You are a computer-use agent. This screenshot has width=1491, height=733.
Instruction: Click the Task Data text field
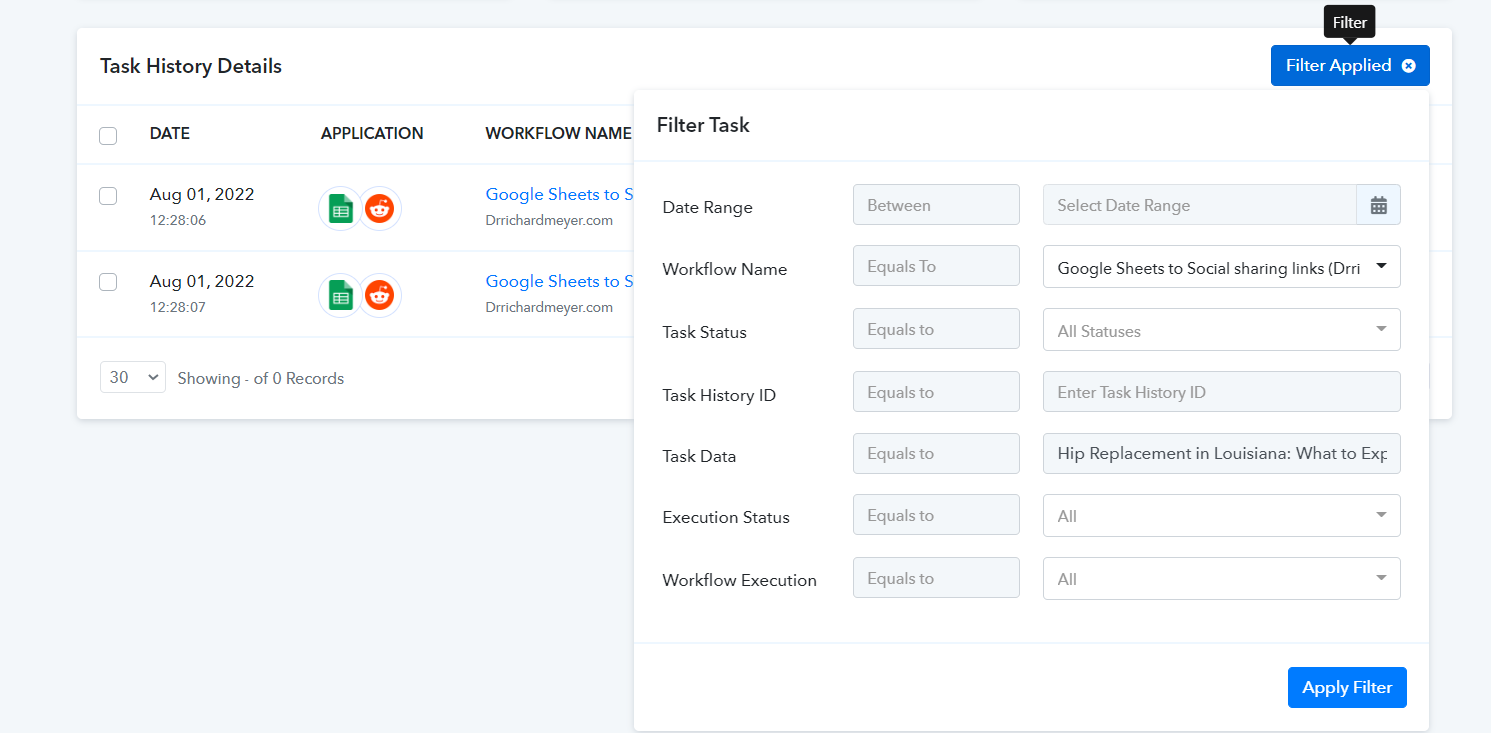coord(1222,453)
